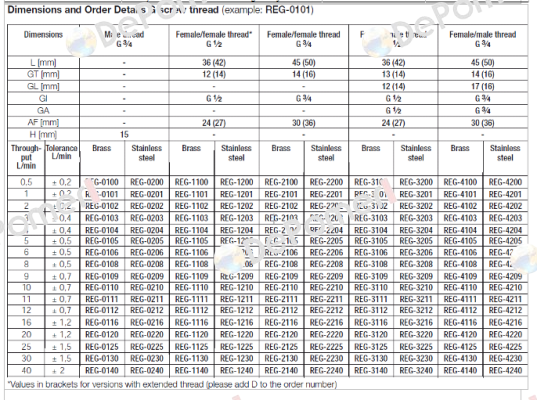This screenshot has height=400, width=537.
Task: Click the cell REG-1109
Action: point(191,276)
